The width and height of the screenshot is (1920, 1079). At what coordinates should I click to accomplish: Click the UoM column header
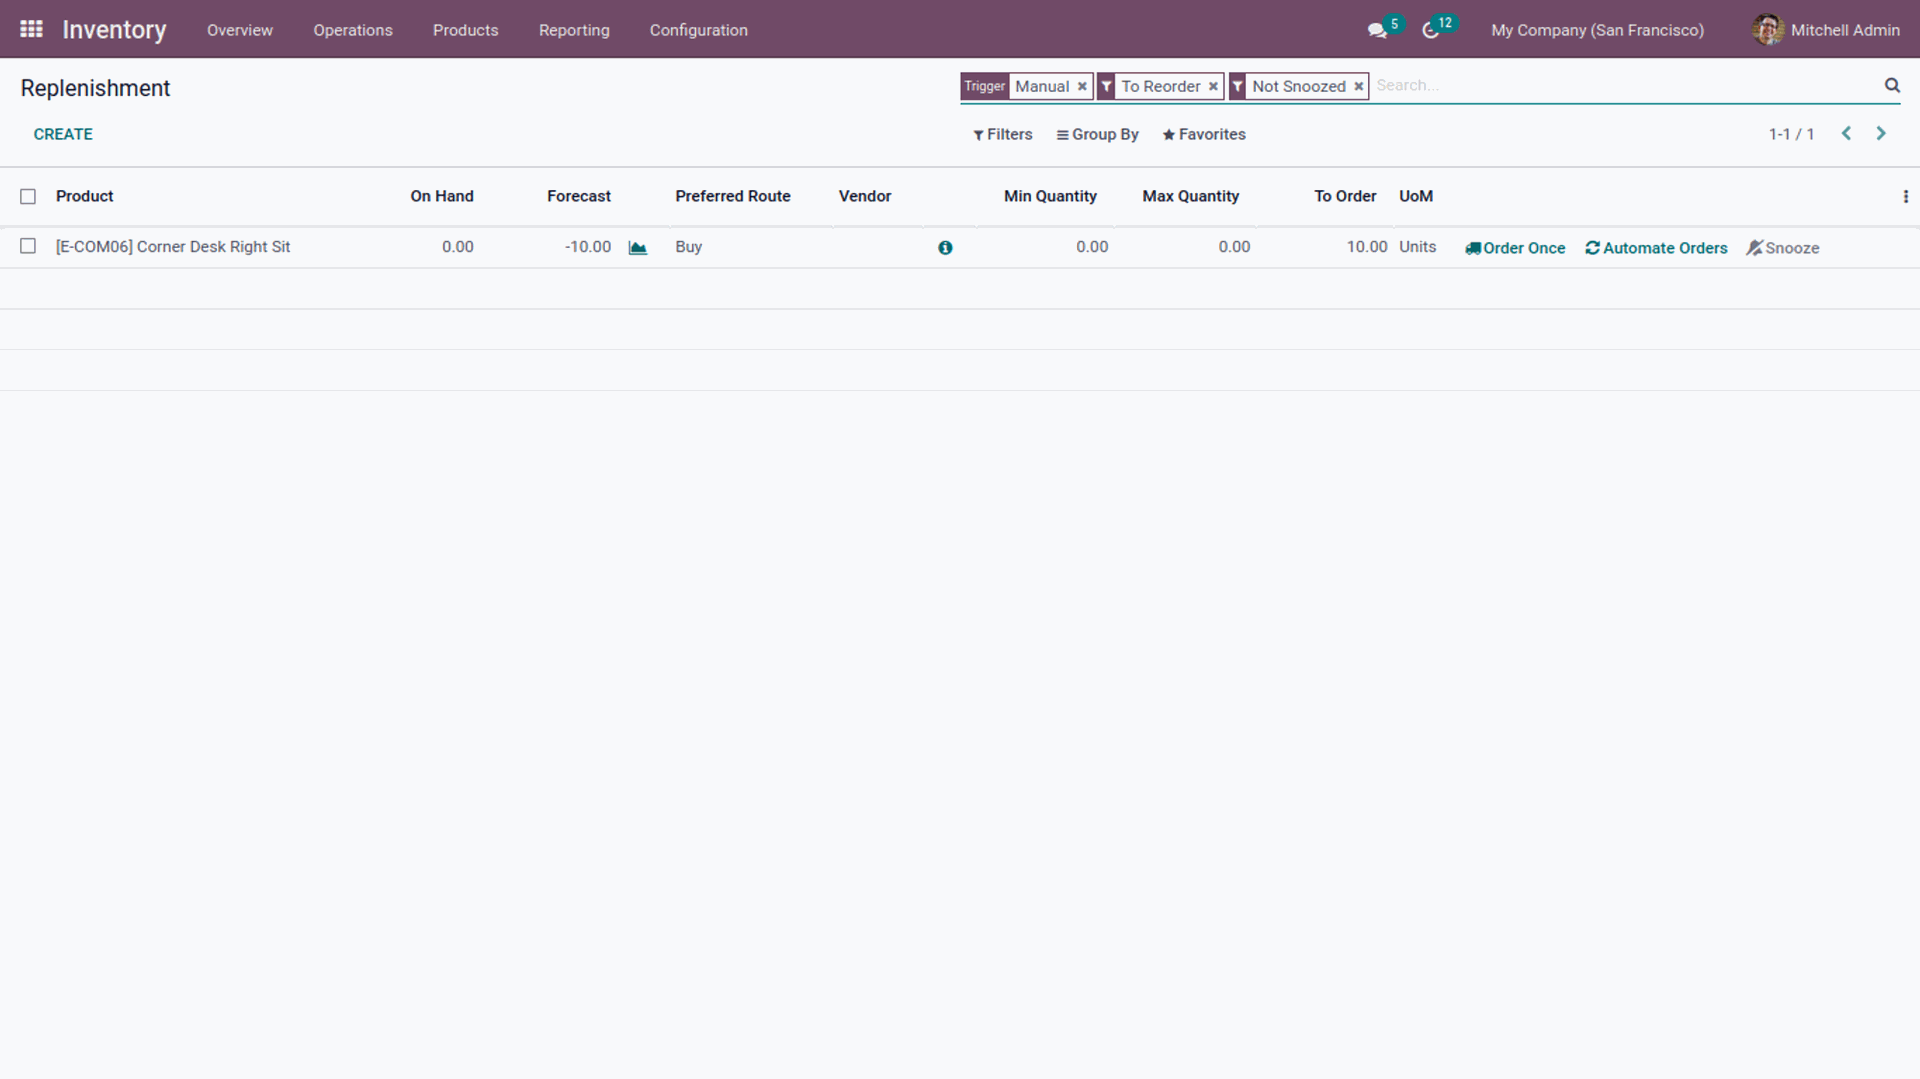pos(1416,196)
